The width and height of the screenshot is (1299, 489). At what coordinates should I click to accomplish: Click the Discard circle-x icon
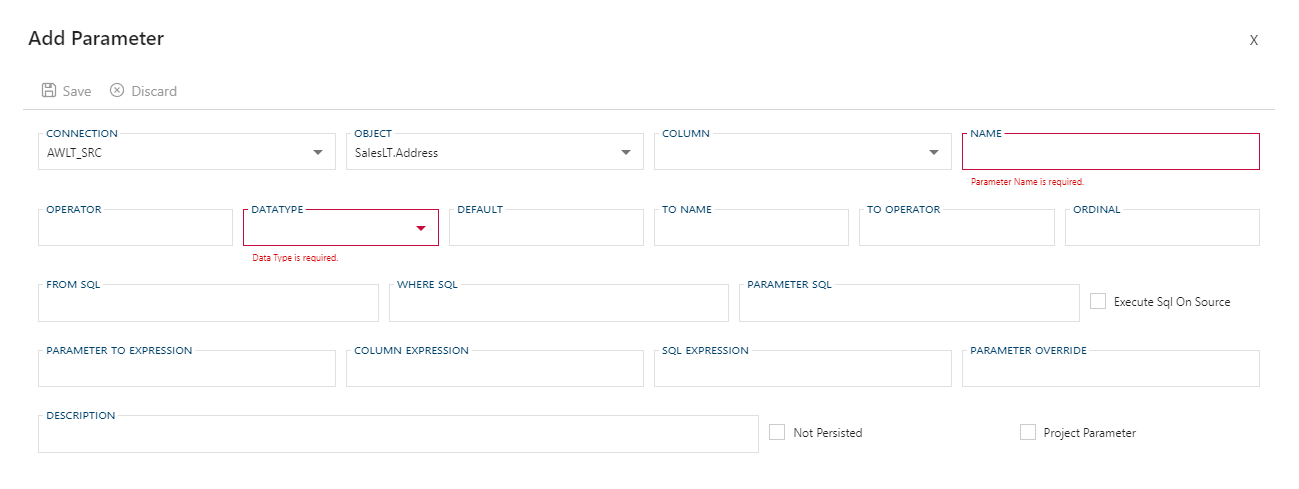click(x=117, y=91)
